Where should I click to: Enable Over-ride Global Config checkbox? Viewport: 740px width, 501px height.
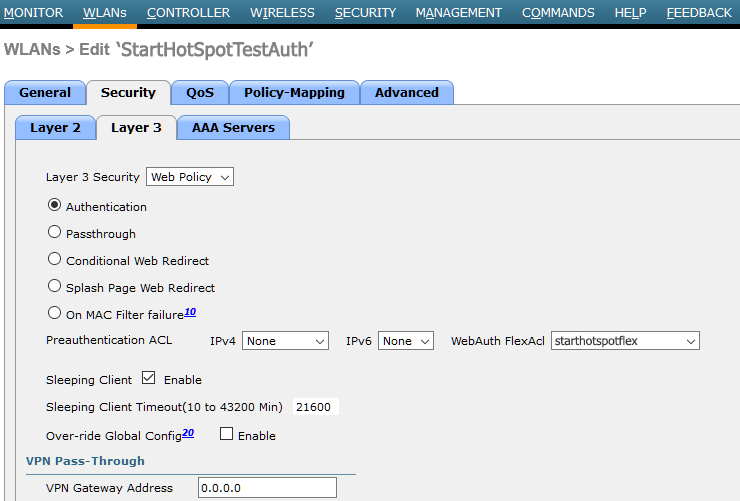(226, 434)
